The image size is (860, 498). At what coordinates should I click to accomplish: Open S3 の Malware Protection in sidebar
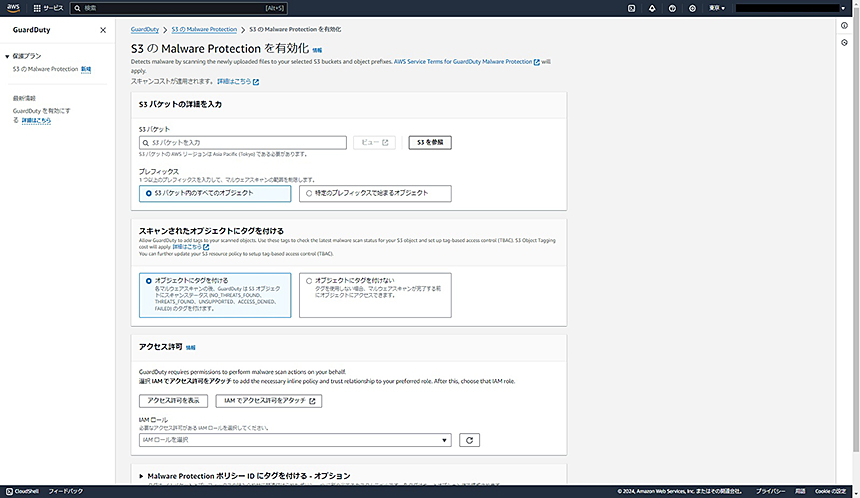[46, 69]
